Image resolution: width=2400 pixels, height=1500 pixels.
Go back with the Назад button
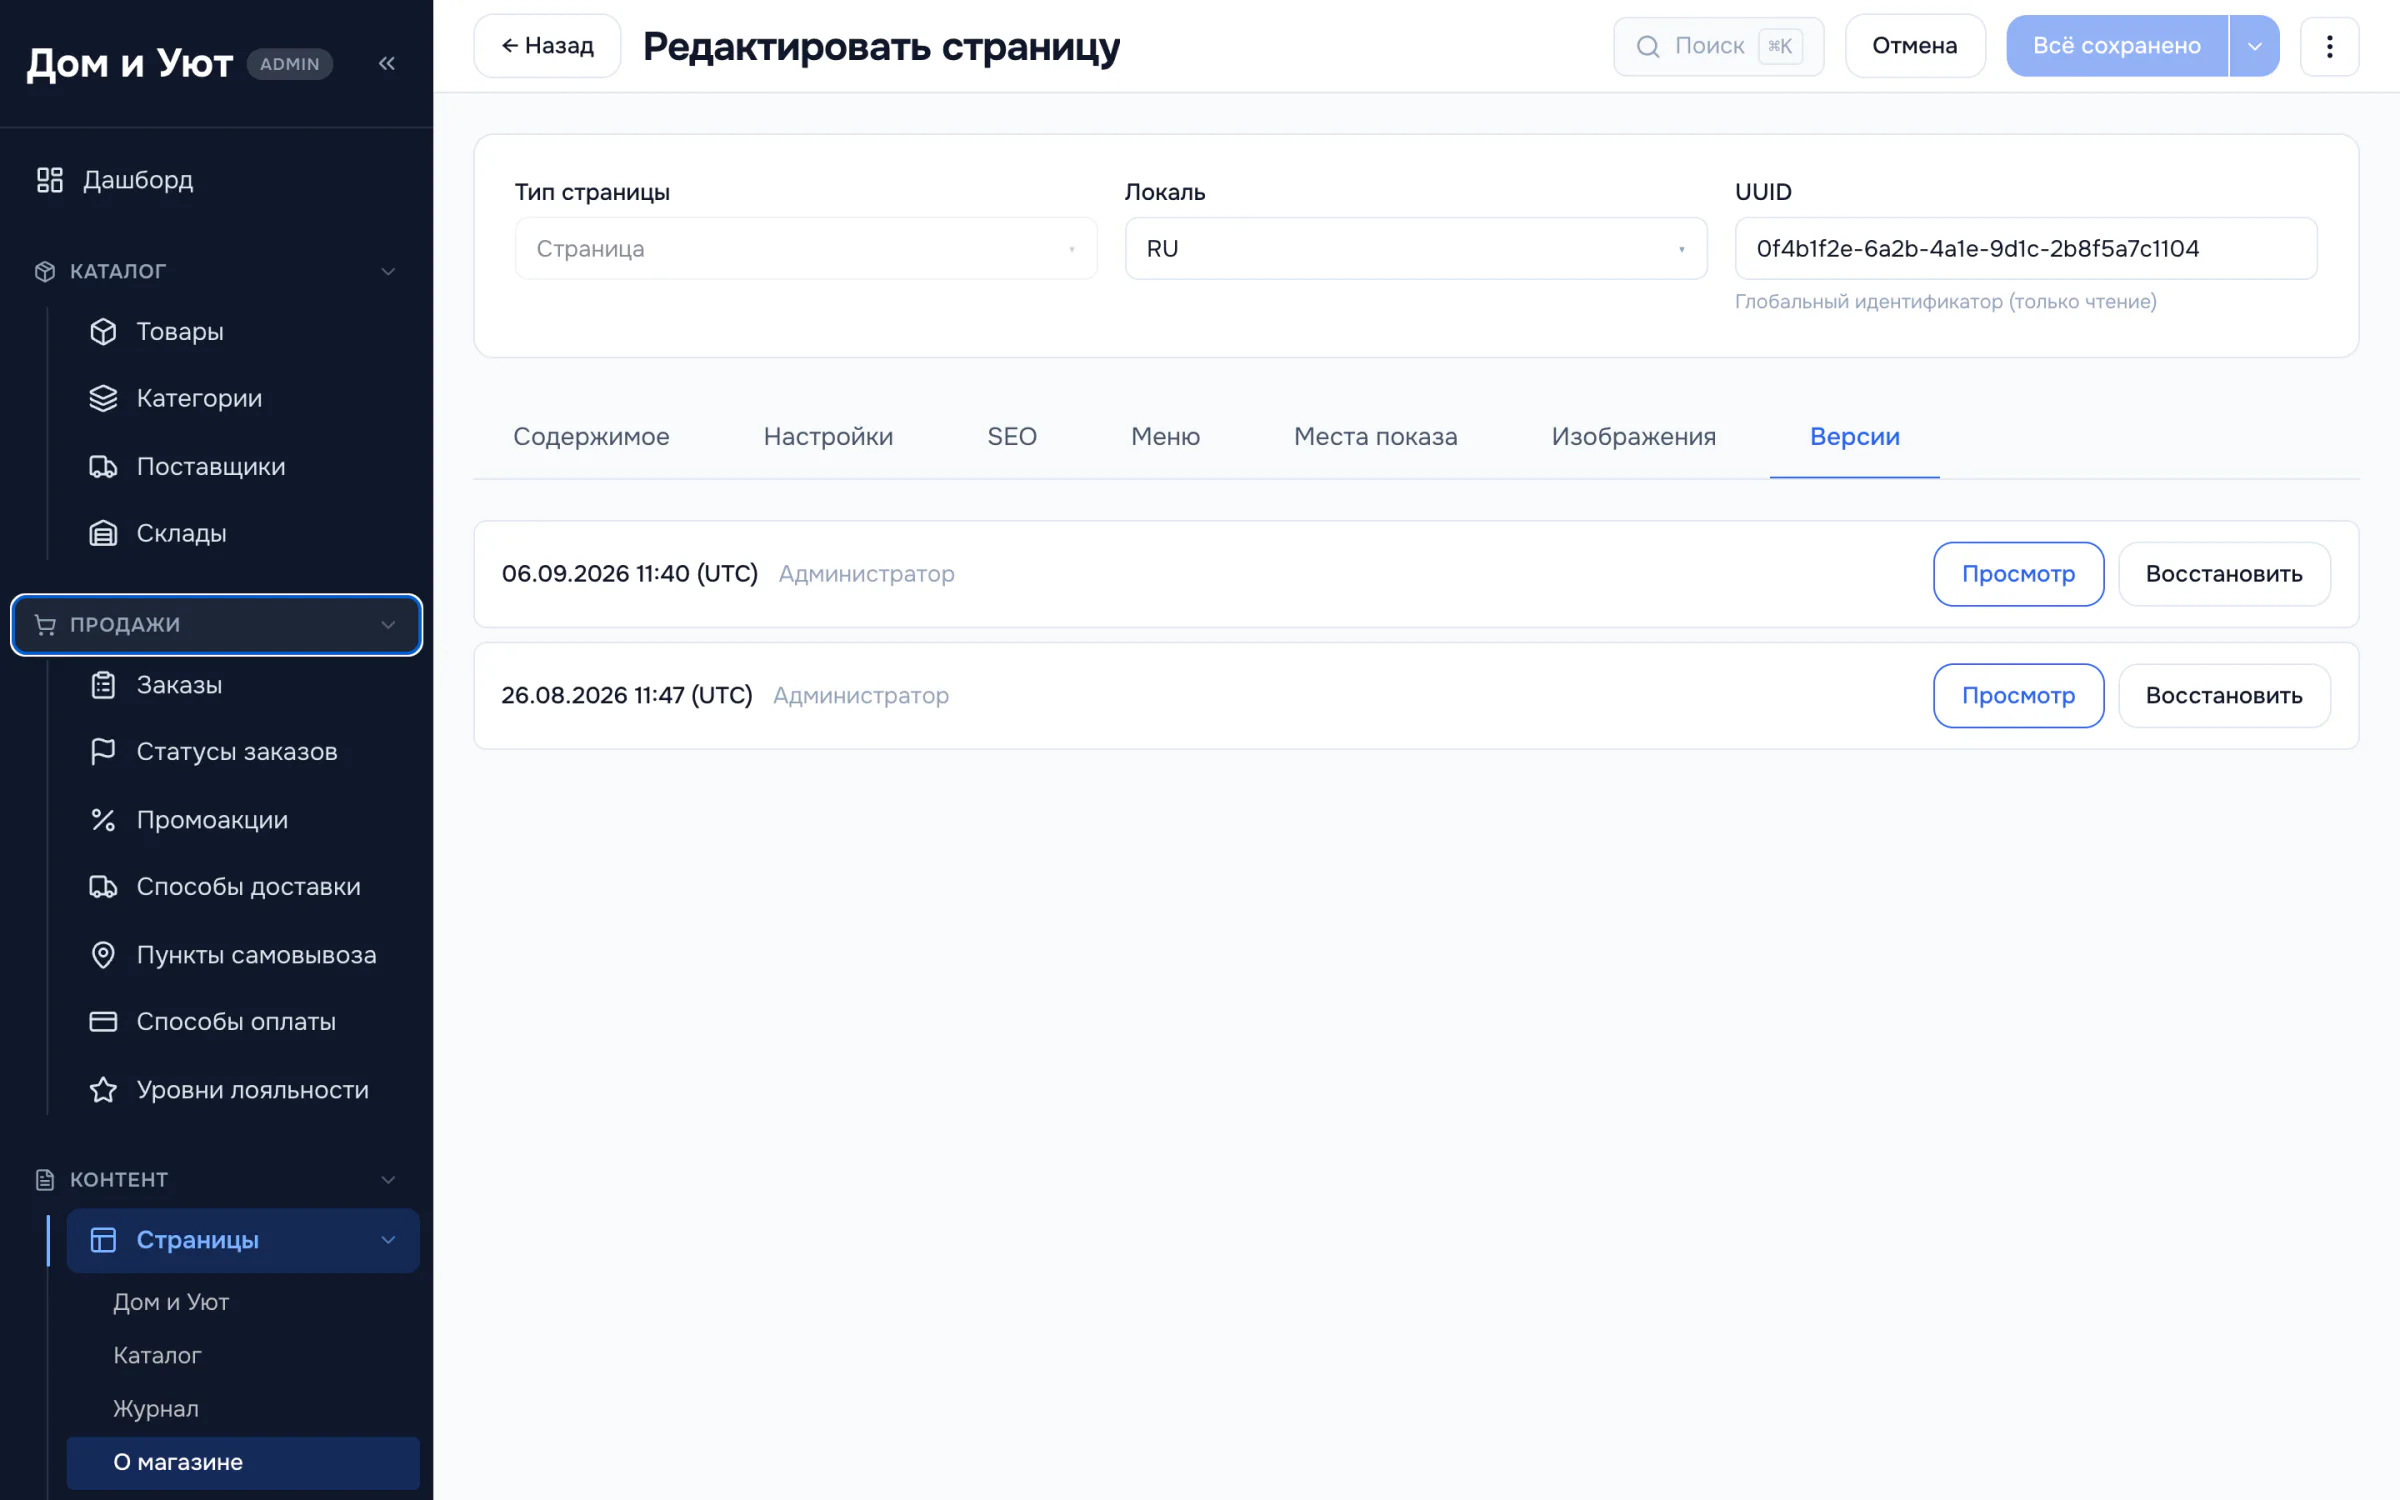pyautogui.click(x=547, y=46)
